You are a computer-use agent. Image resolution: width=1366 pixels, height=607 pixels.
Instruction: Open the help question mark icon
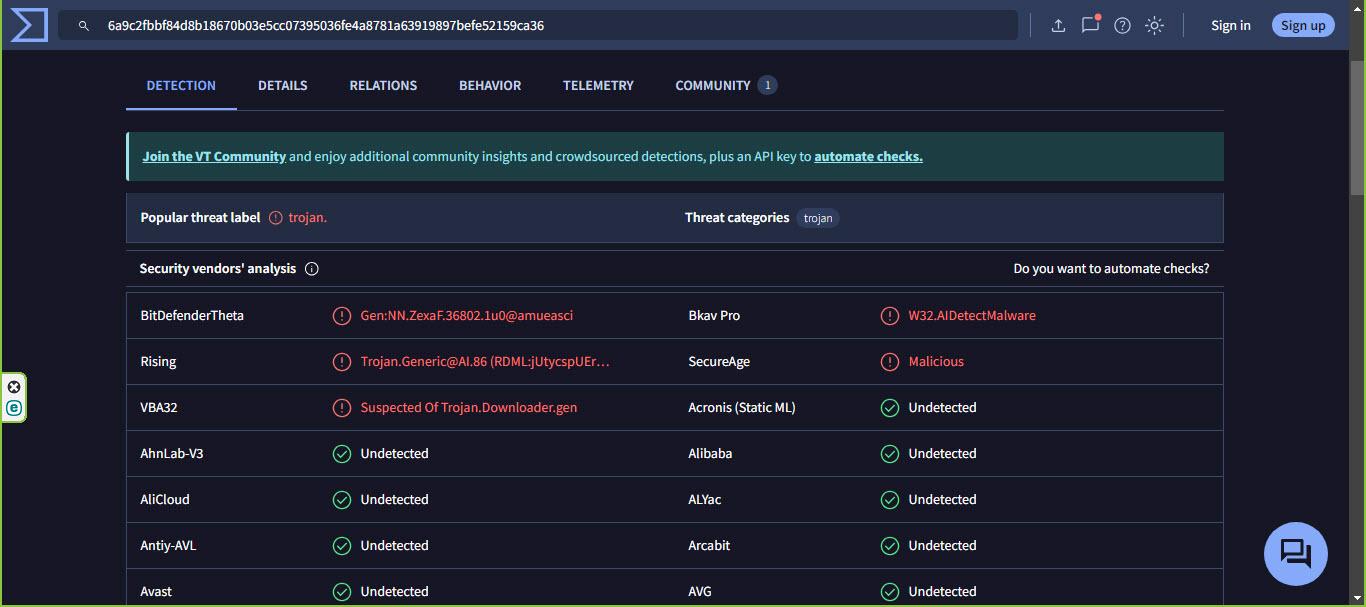pos(1122,26)
